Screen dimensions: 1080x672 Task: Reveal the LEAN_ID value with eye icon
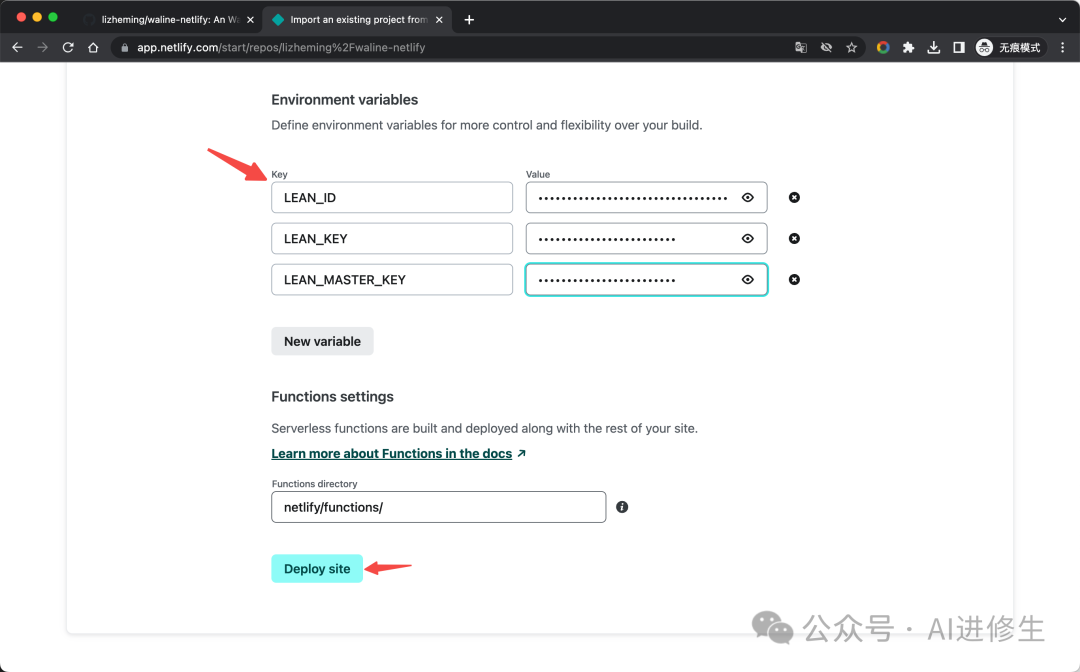(x=747, y=198)
